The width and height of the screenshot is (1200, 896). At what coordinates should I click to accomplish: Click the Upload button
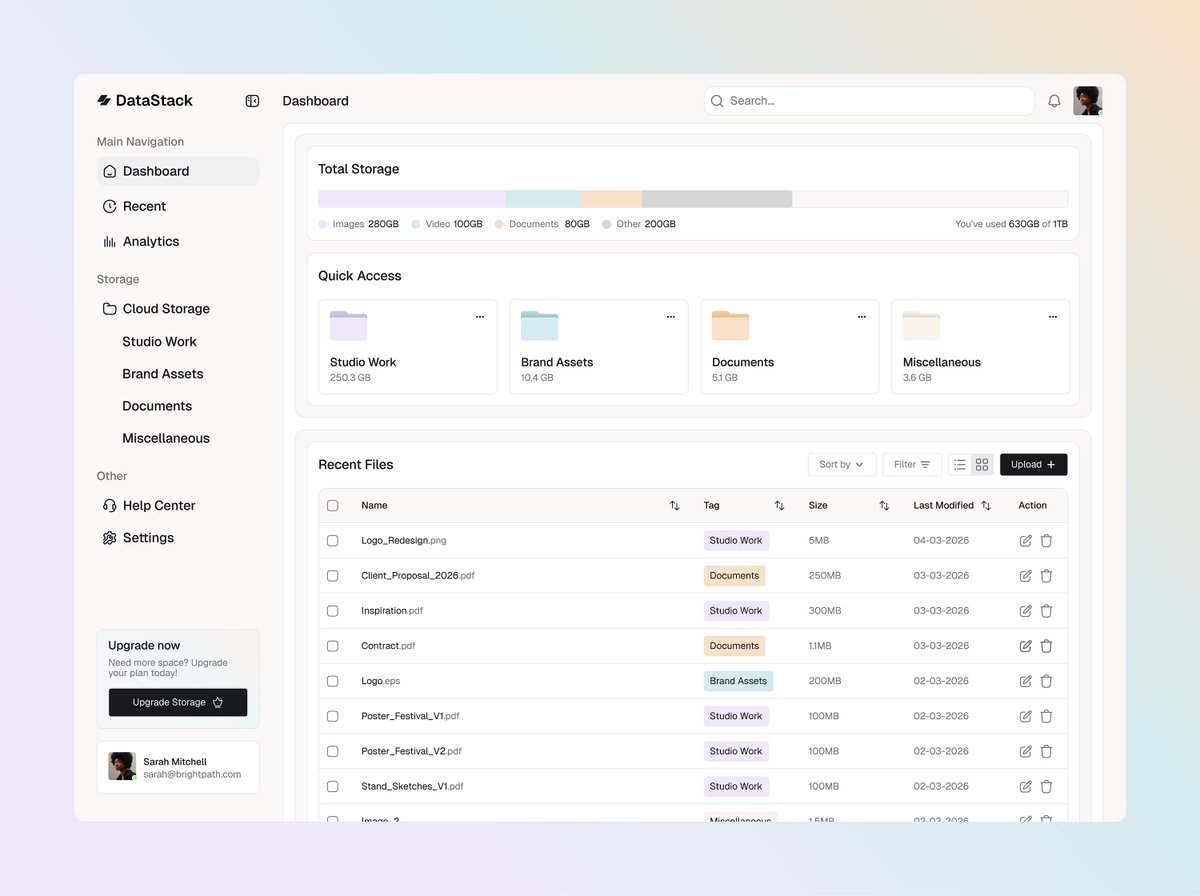point(1034,465)
